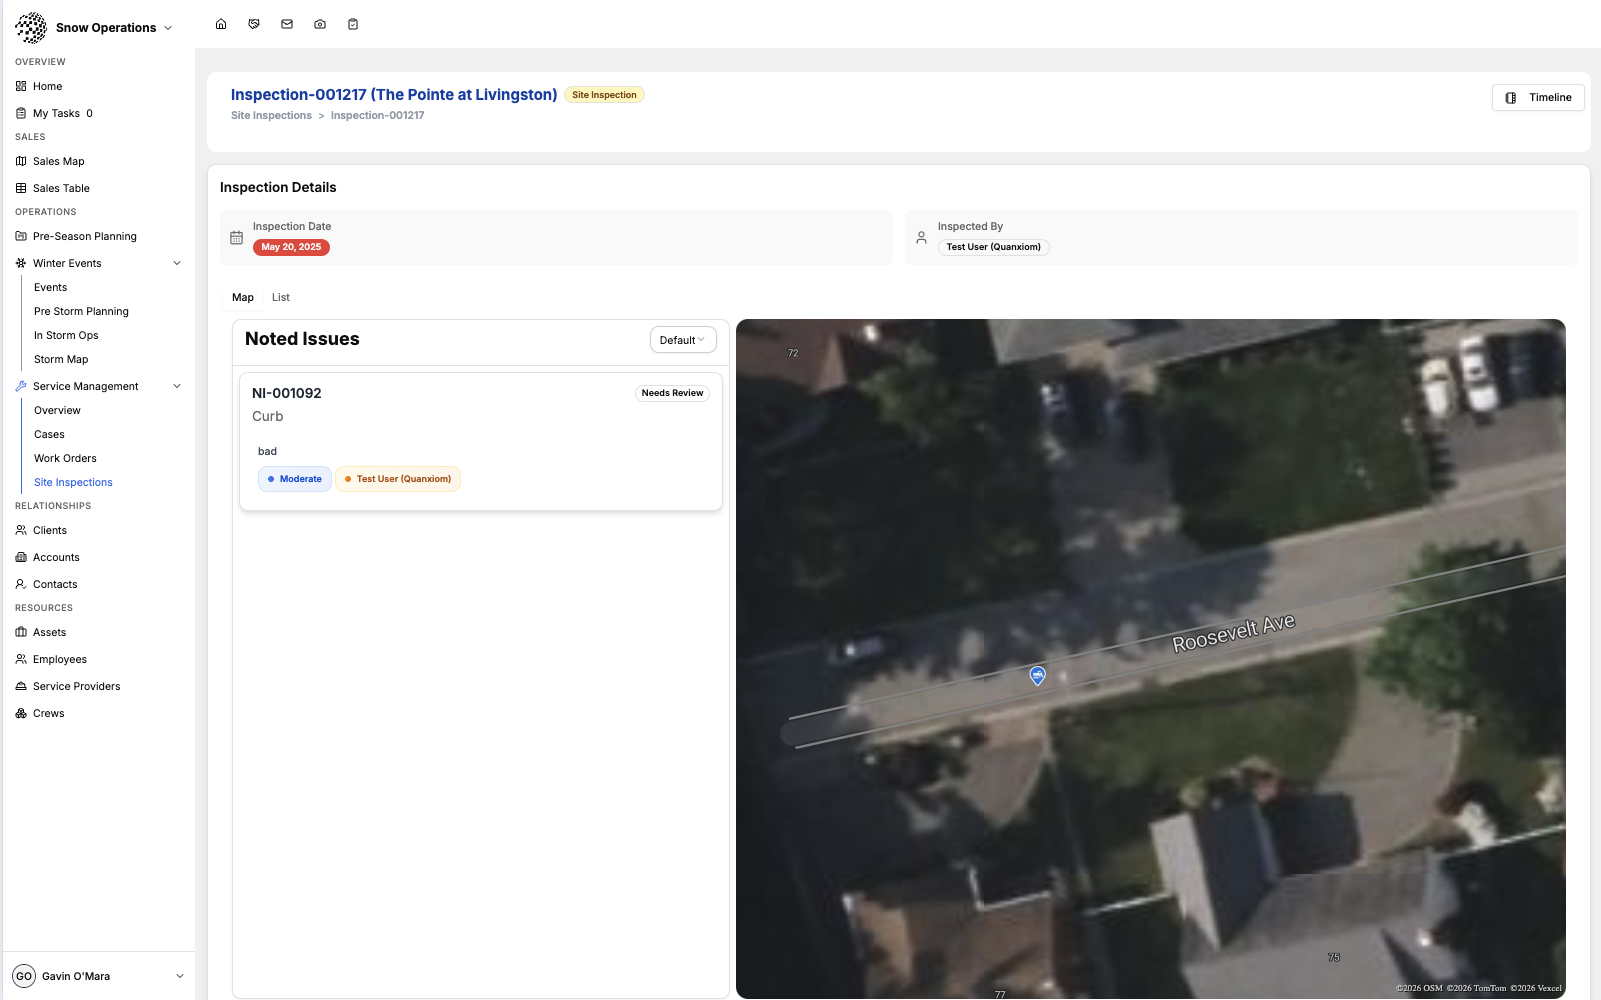Open Storm Map in the sidebar
This screenshot has width=1601, height=1000.
click(x=61, y=359)
